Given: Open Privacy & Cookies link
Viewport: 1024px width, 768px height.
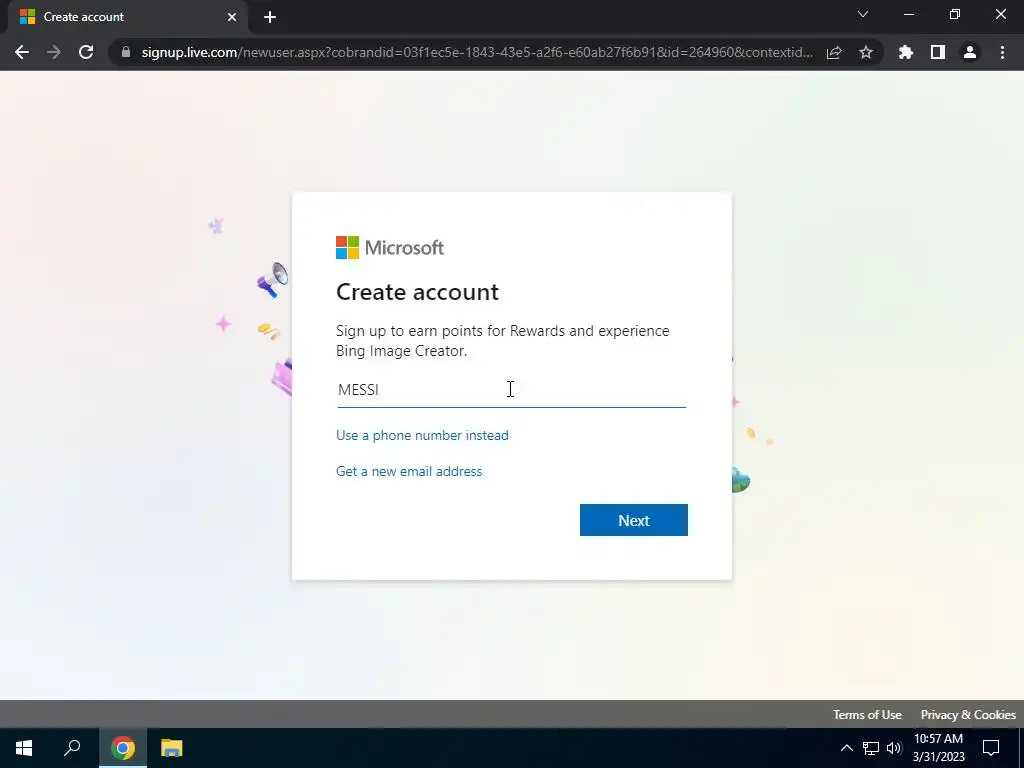Looking at the screenshot, I should 968,714.
